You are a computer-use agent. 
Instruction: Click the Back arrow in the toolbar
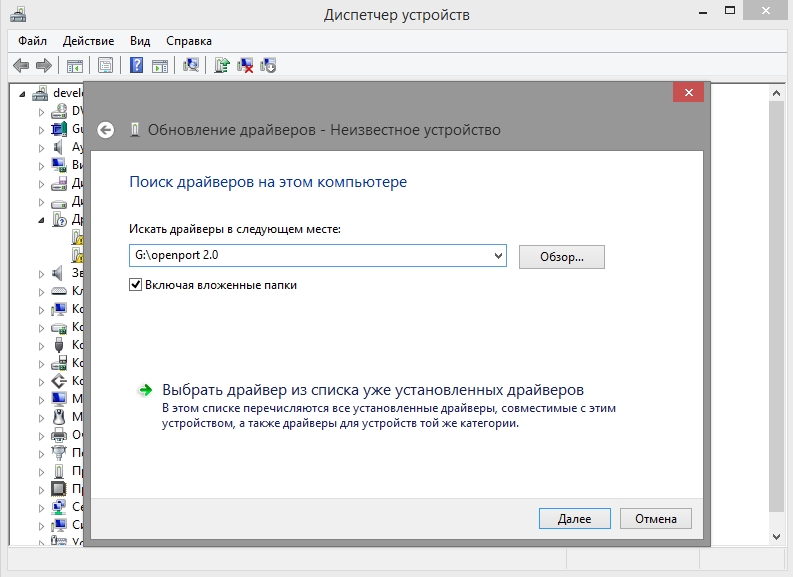[21, 65]
